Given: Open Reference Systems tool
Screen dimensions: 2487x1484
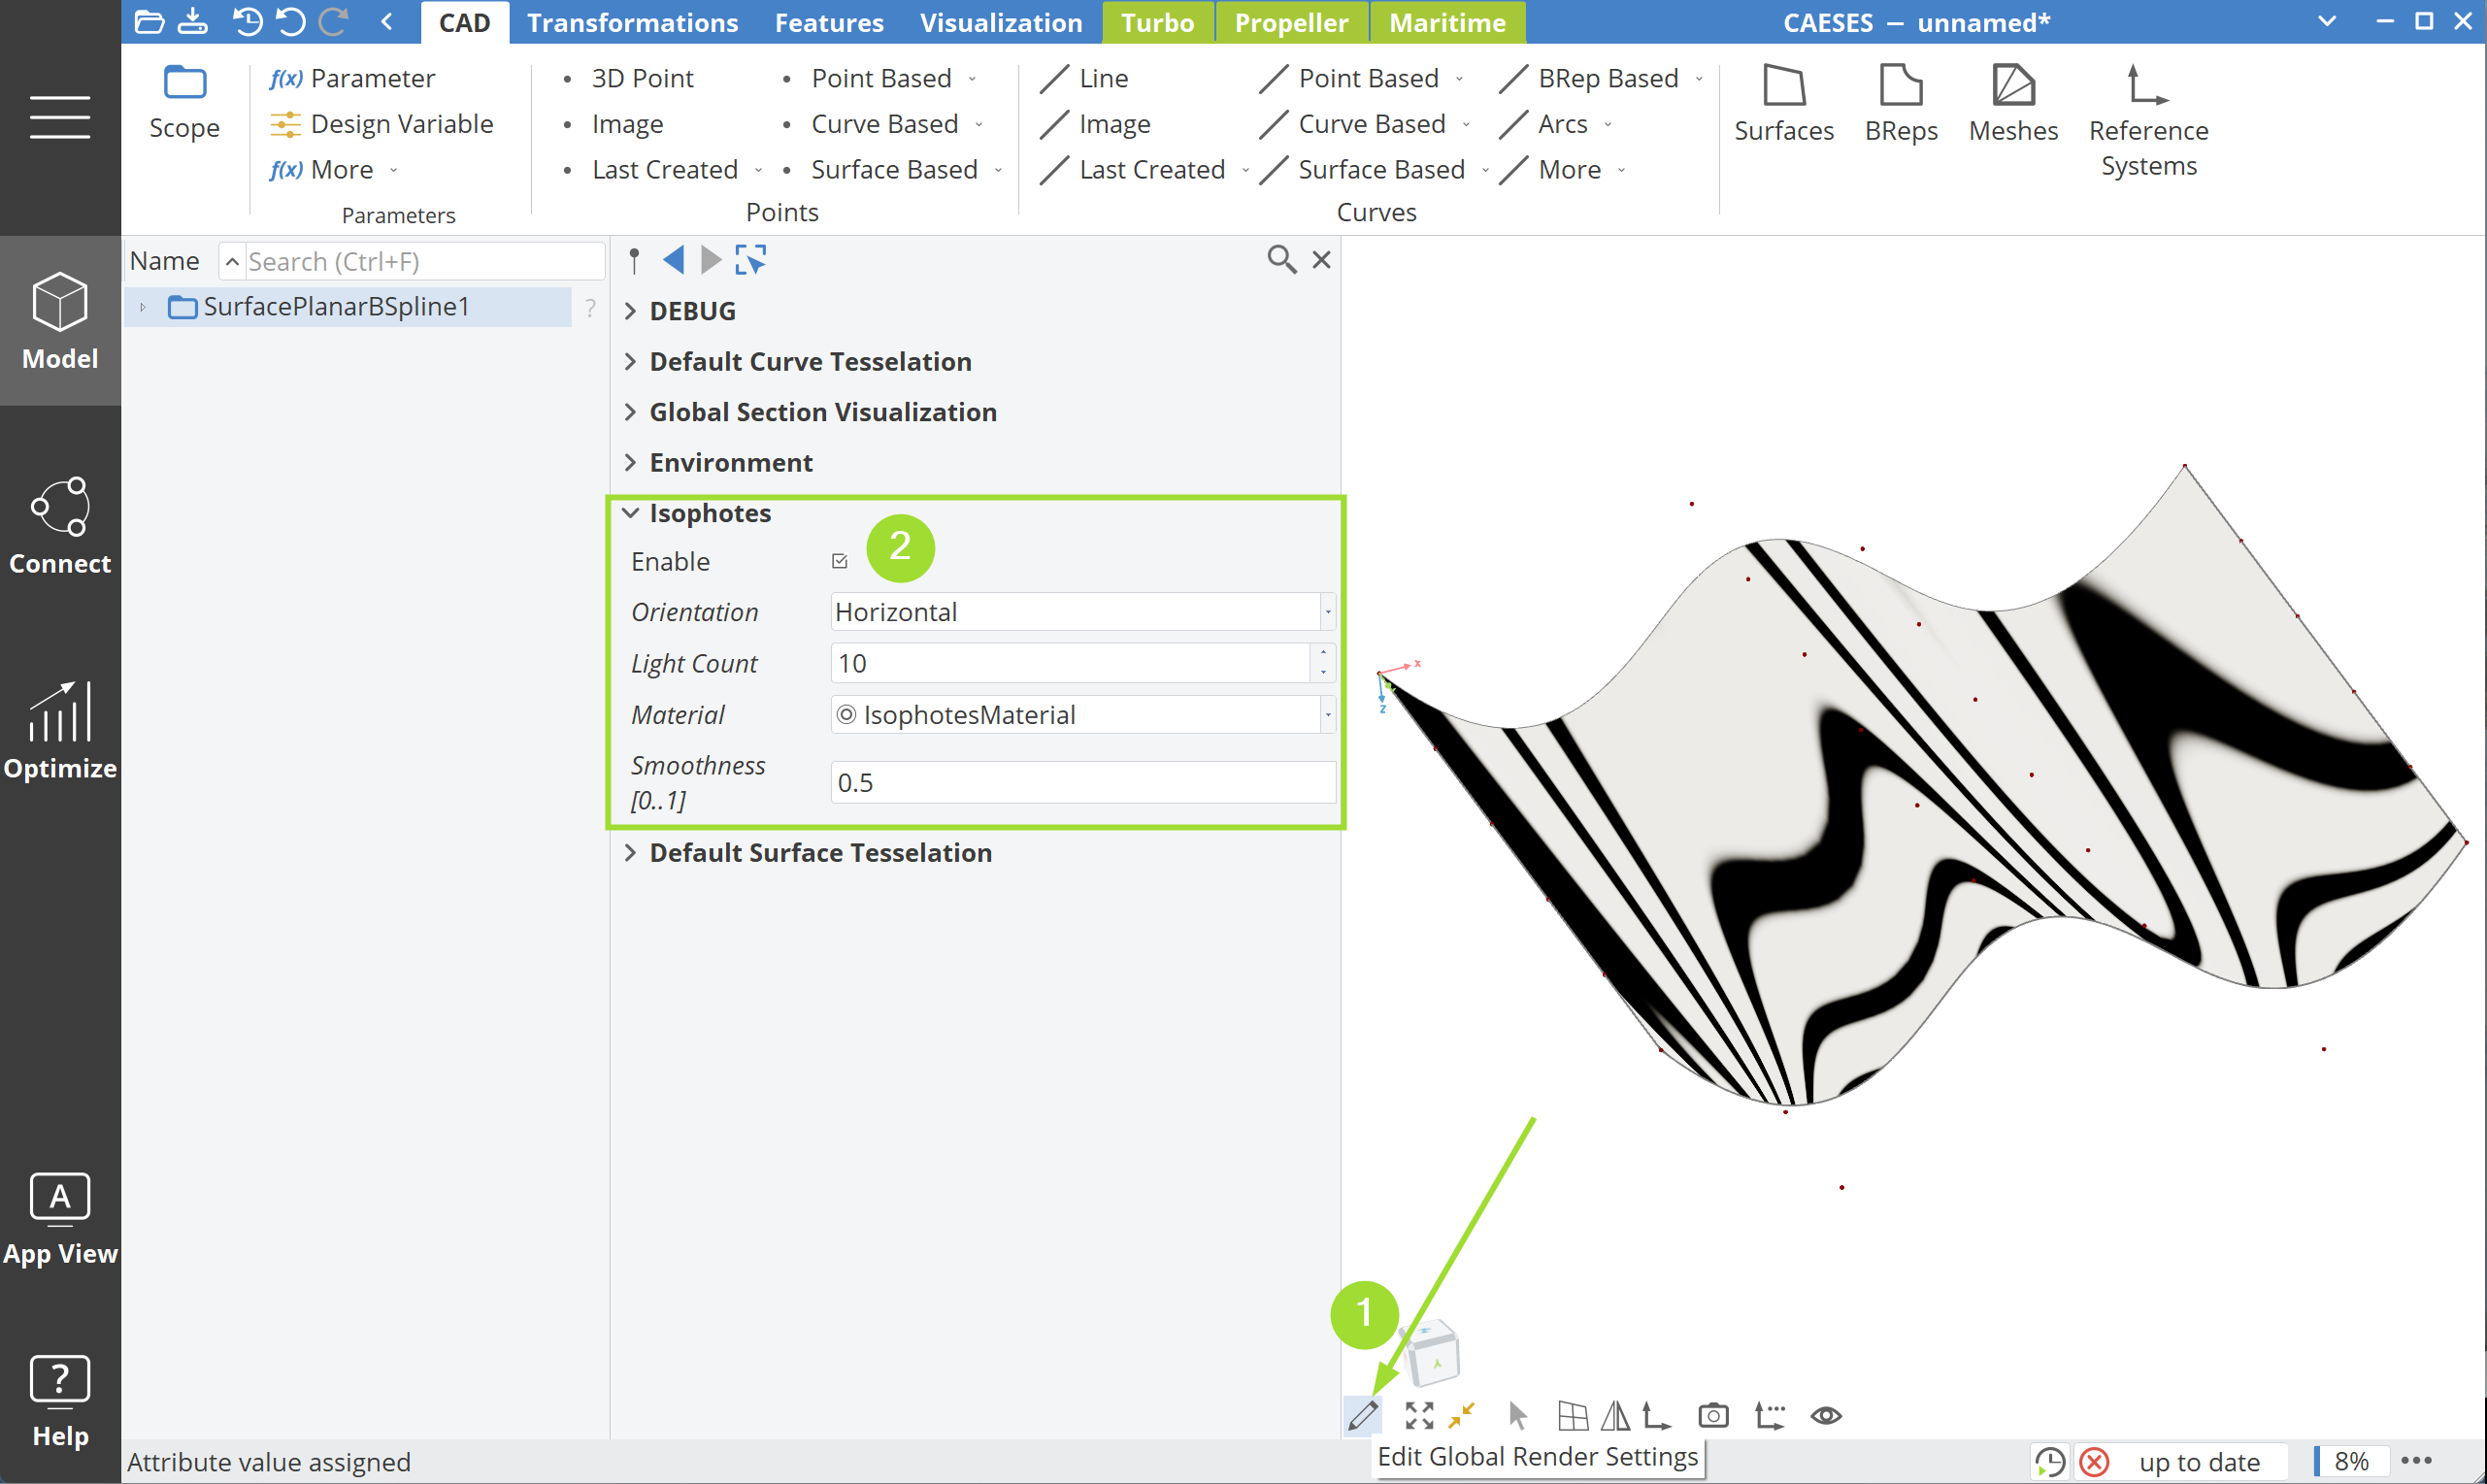Looking at the screenshot, I should coord(2148,121).
